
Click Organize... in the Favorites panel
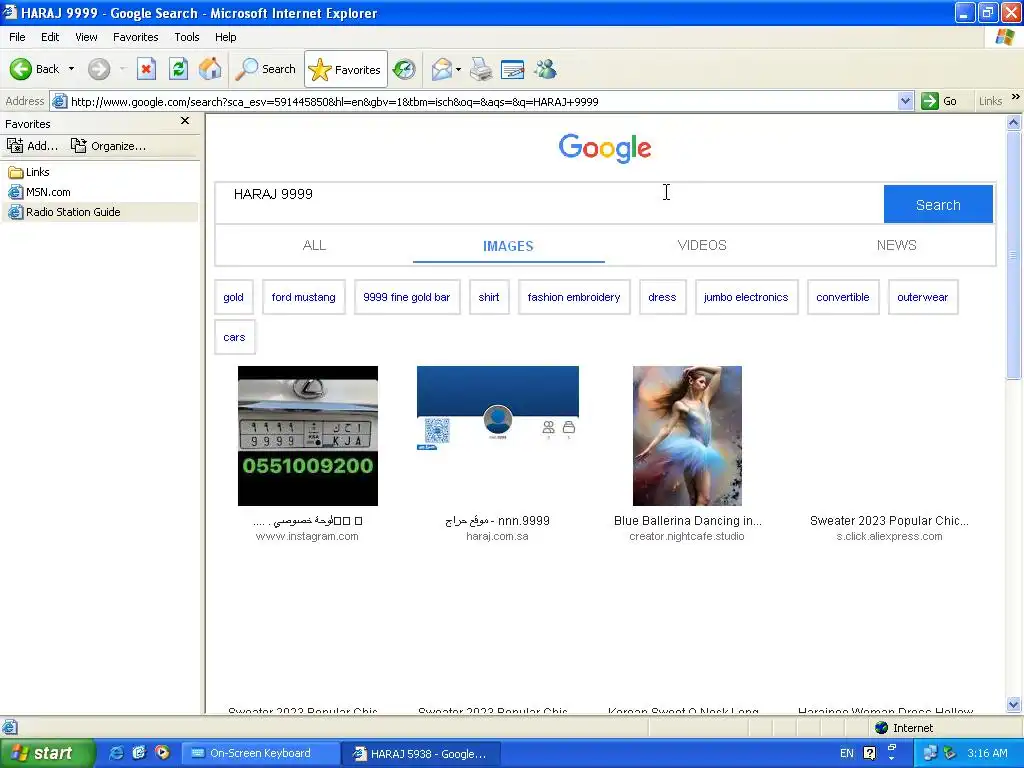tap(108, 146)
